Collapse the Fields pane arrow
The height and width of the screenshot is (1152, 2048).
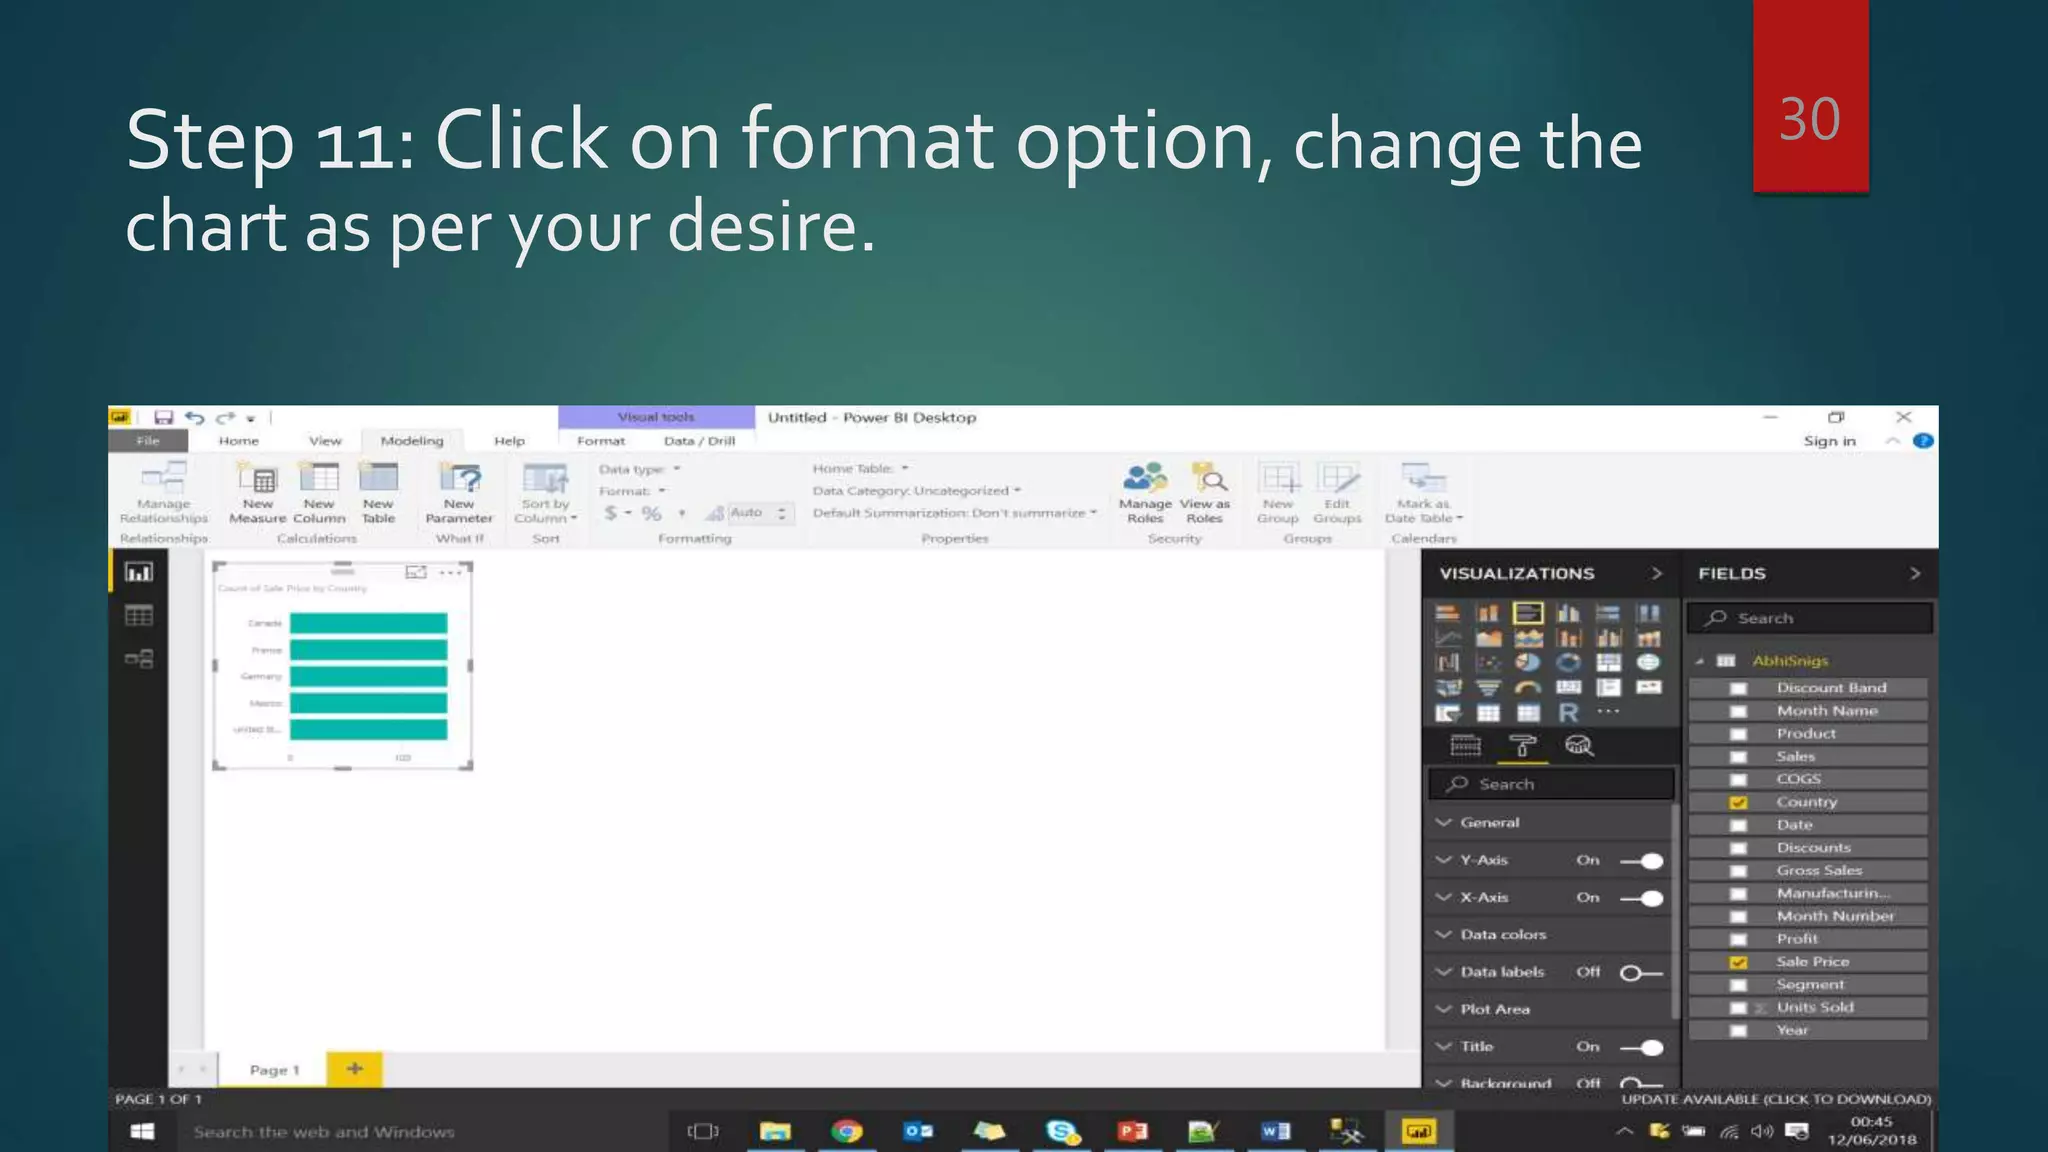point(1915,573)
